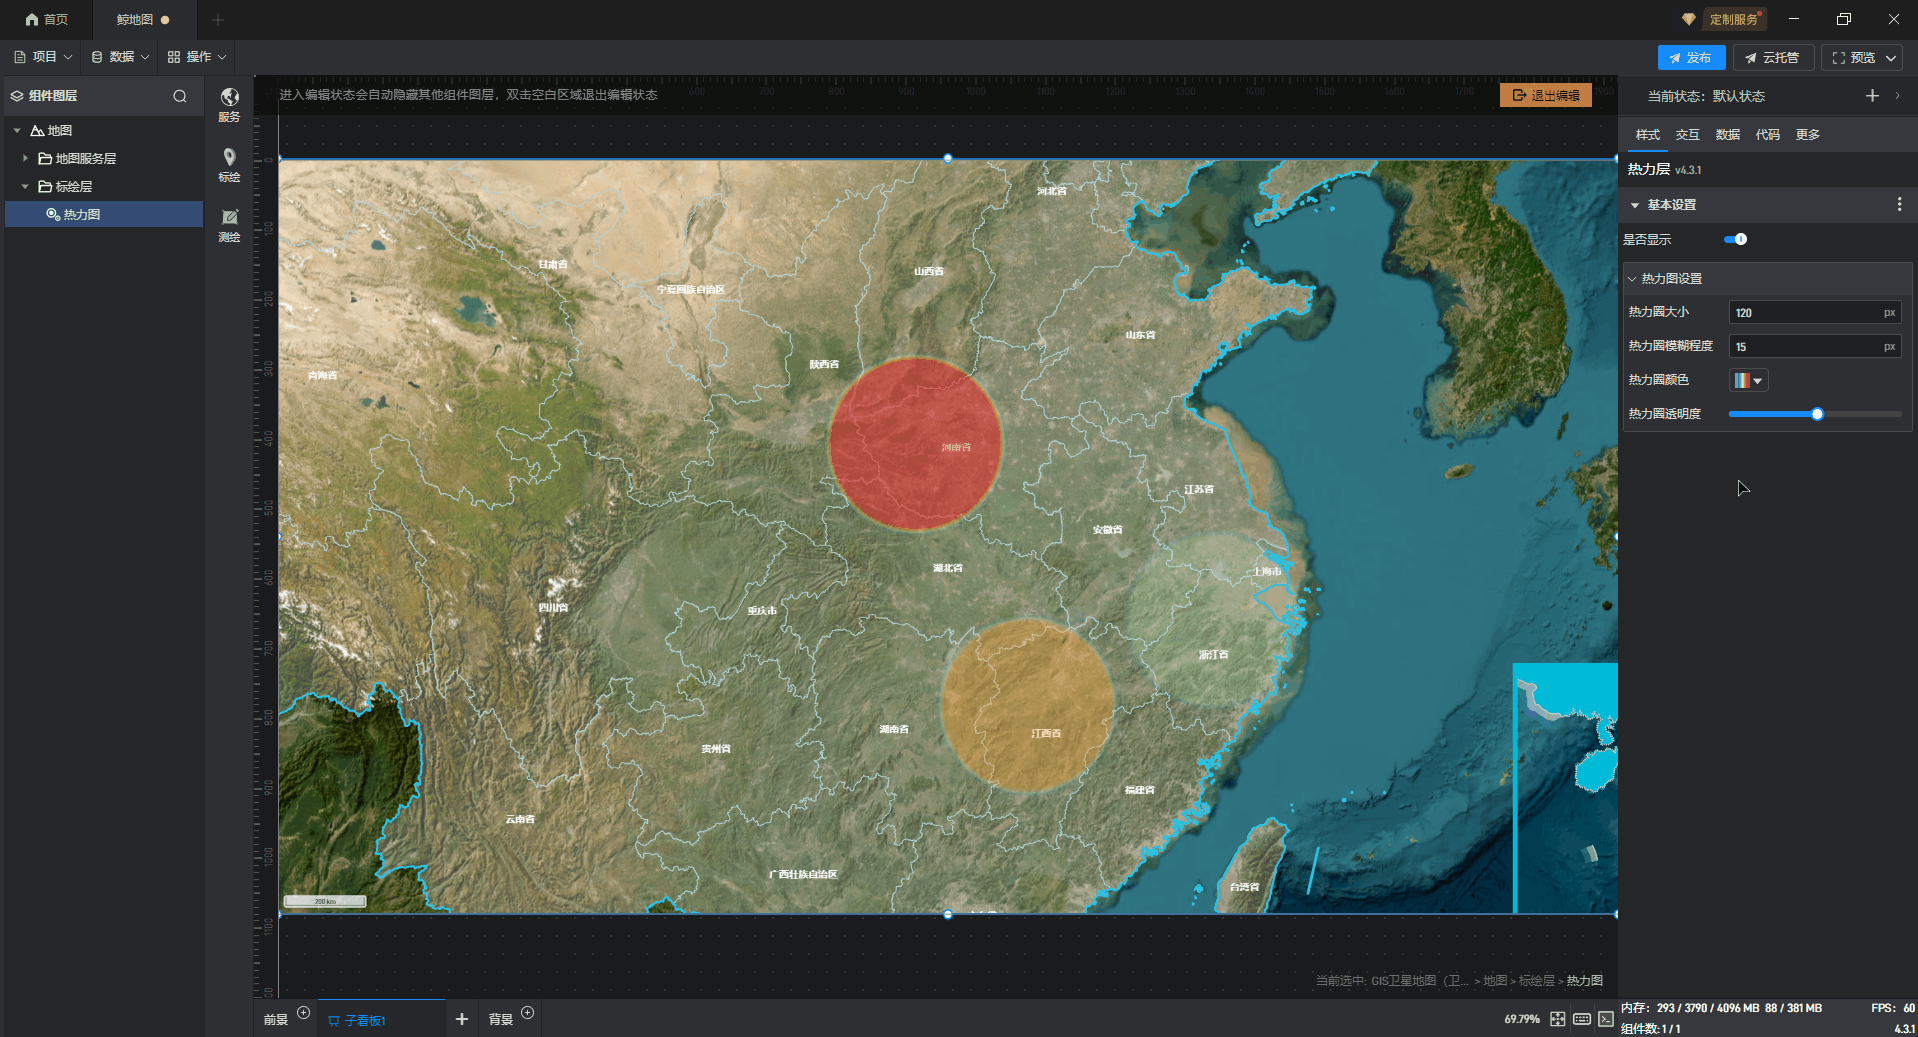Click the 定制服务 diamond icon
The image size is (1918, 1037).
point(1689,19)
